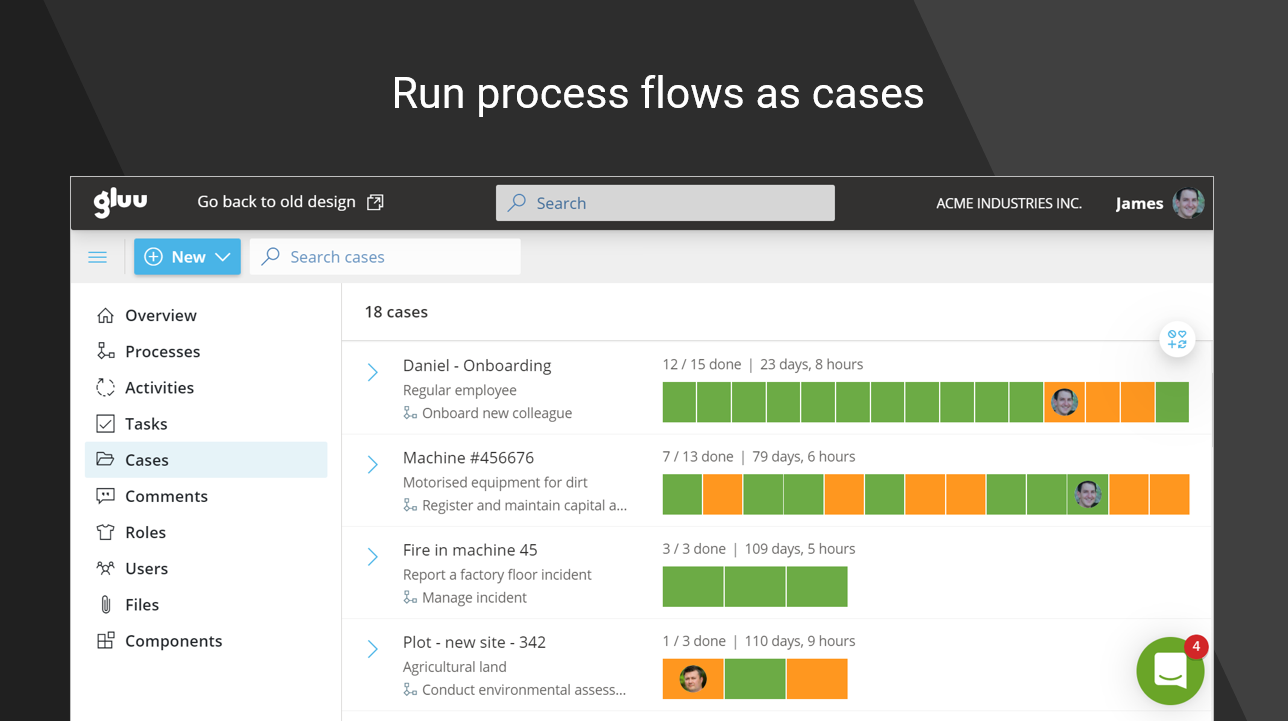Screen dimensions: 1288x721
Task: Open Processes in sidebar
Action: click(162, 351)
